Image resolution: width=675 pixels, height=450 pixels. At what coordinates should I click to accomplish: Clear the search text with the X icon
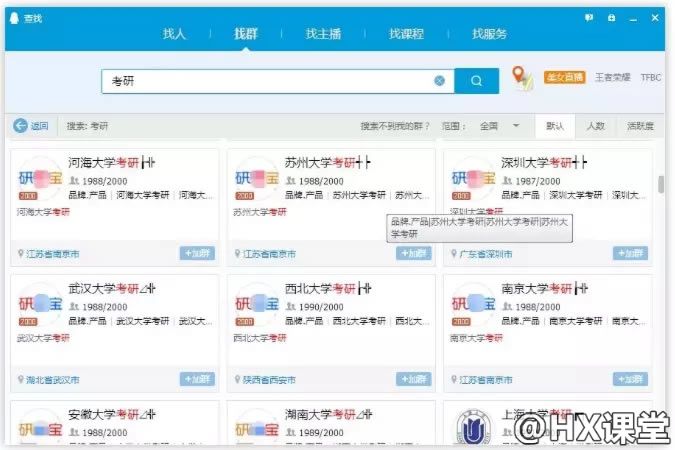click(x=439, y=81)
